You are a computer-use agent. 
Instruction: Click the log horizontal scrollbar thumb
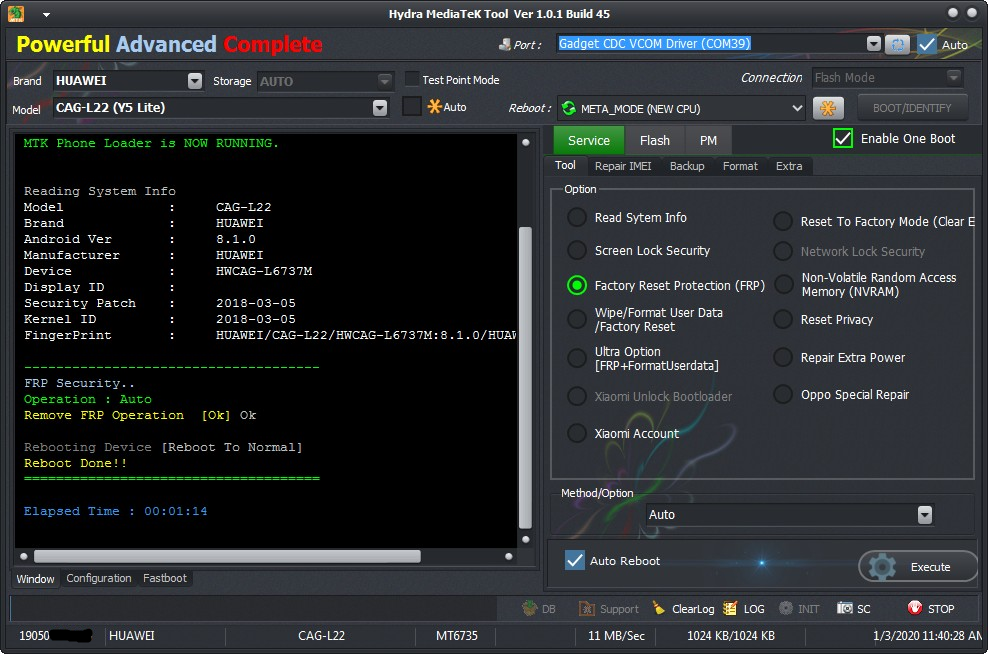point(227,556)
